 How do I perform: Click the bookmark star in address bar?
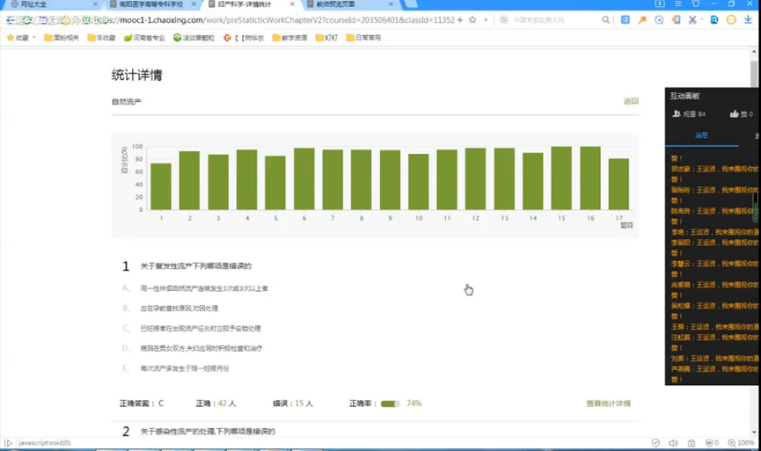[472, 20]
